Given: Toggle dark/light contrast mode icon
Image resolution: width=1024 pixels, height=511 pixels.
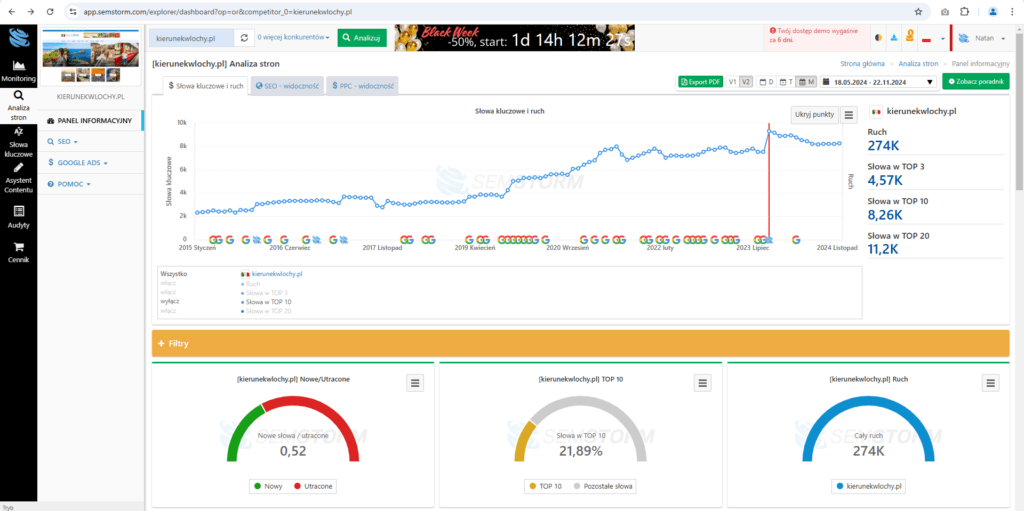Looking at the screenshot, I should point(878,39).
